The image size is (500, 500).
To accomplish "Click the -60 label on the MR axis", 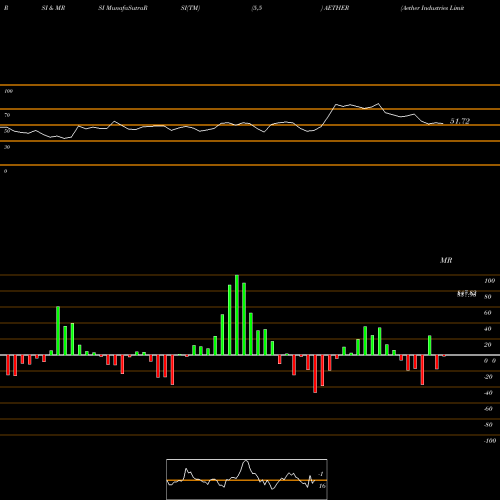I will [x=488, y=409].
